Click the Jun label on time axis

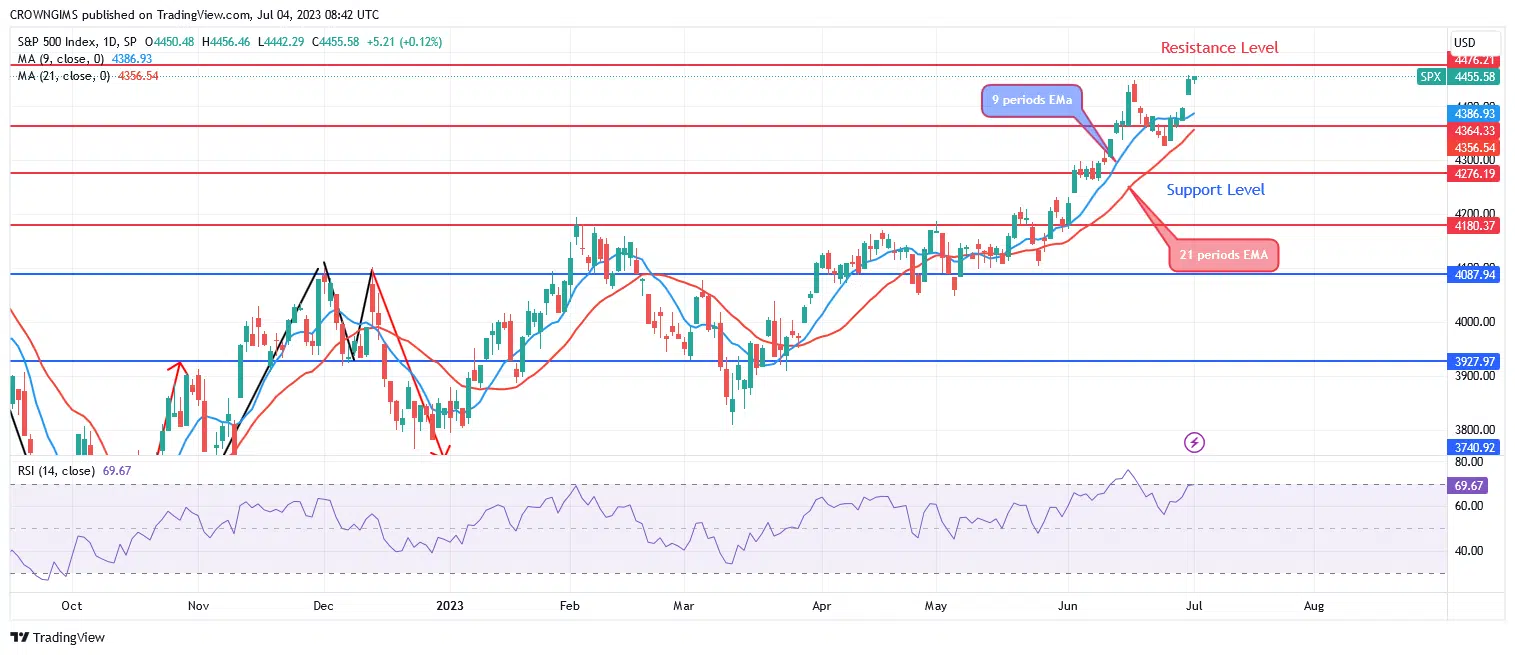[1067, 606]
